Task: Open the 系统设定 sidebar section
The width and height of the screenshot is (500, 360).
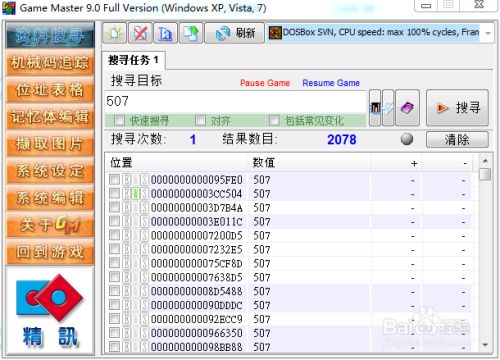Action: [50, 171]
